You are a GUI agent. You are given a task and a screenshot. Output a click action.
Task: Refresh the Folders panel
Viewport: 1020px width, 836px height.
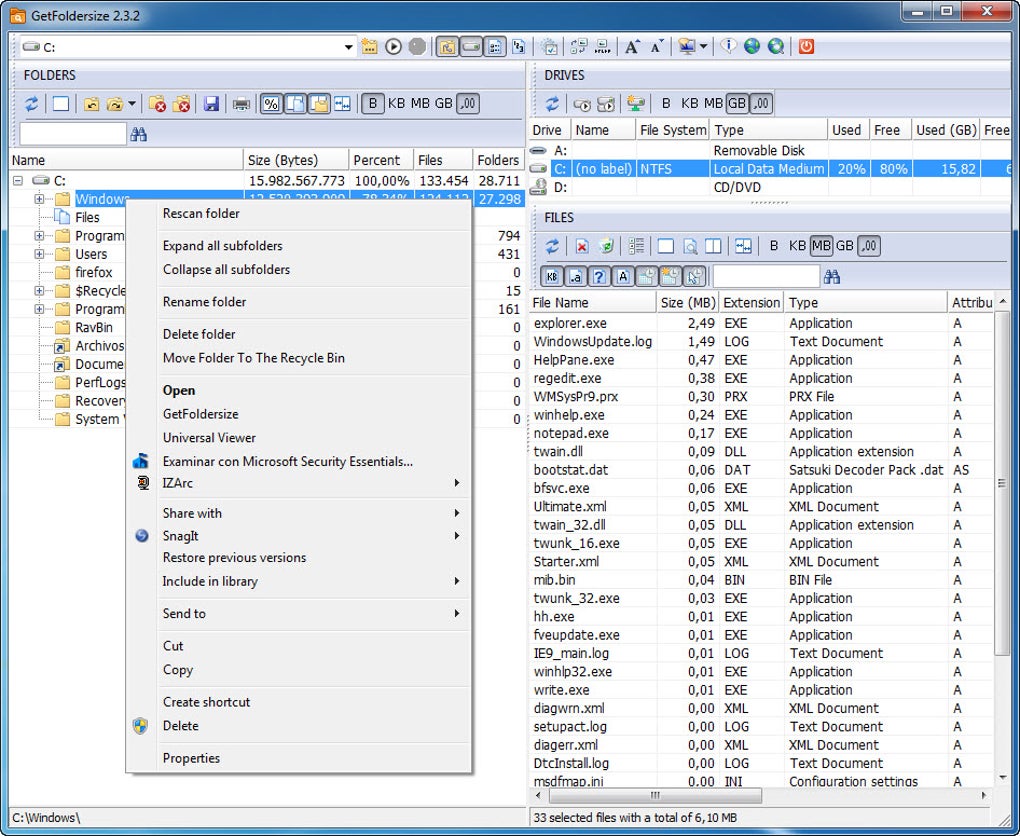tap(31, 103)
